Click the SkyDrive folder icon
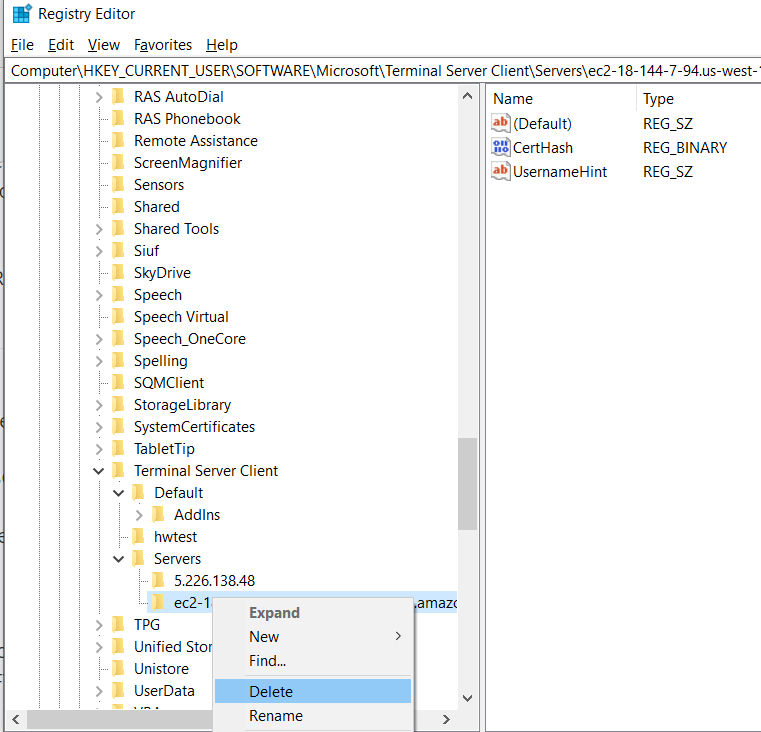 tap(118, 272)
